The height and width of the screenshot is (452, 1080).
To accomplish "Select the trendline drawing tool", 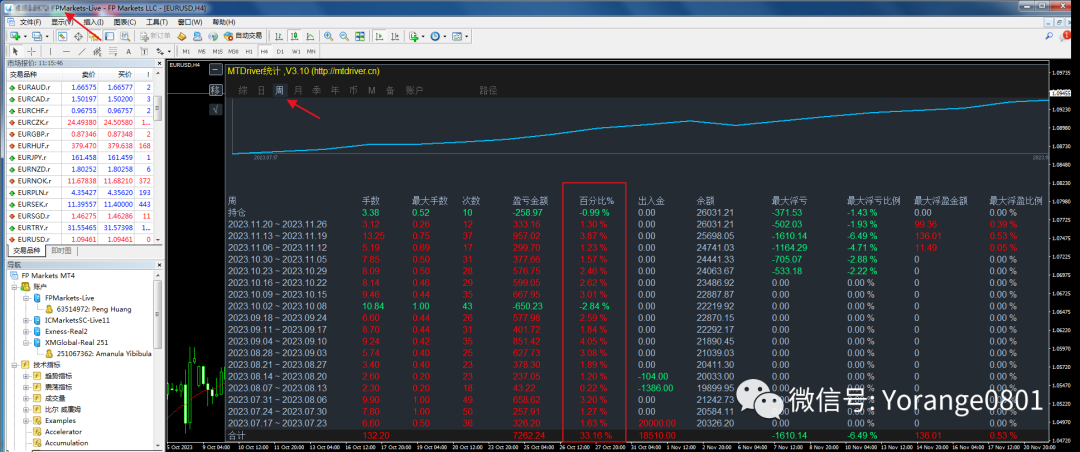I will [x=82, y=51].
